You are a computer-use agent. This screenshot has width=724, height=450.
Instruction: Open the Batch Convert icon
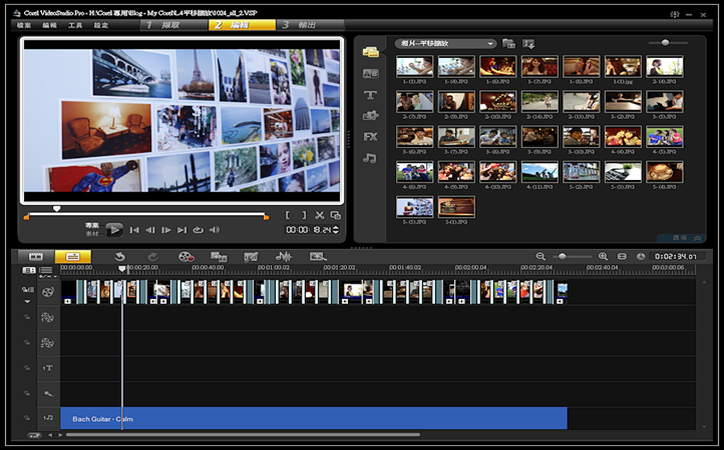tap(218, 257)
